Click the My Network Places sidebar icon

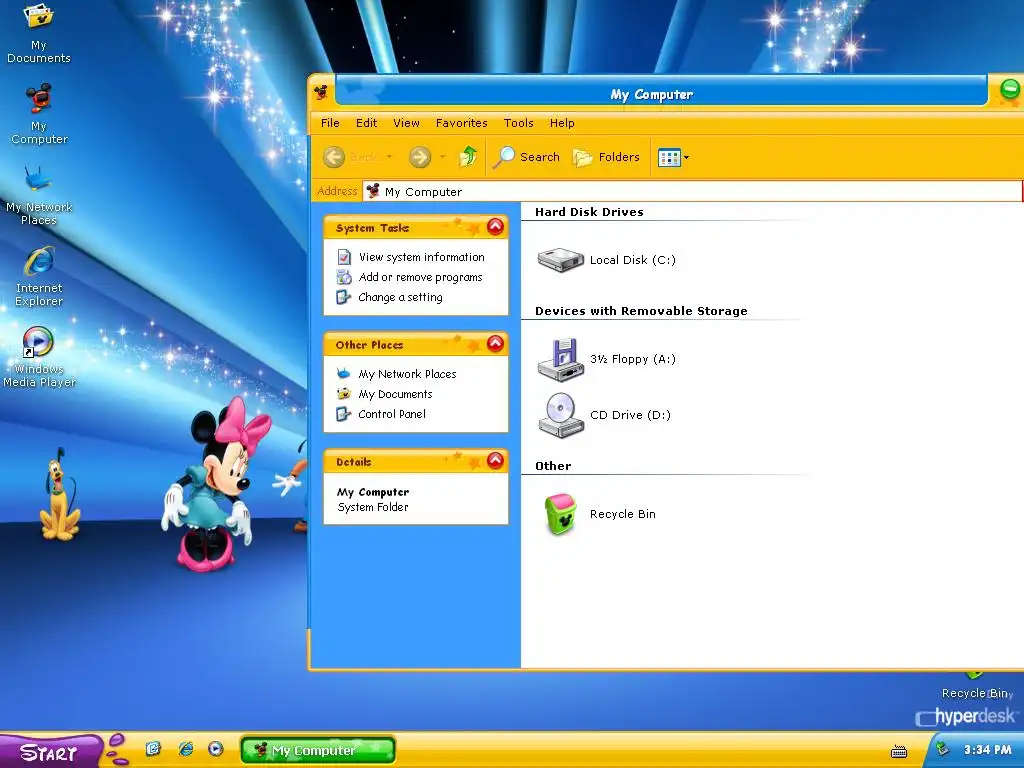(344, 374)
